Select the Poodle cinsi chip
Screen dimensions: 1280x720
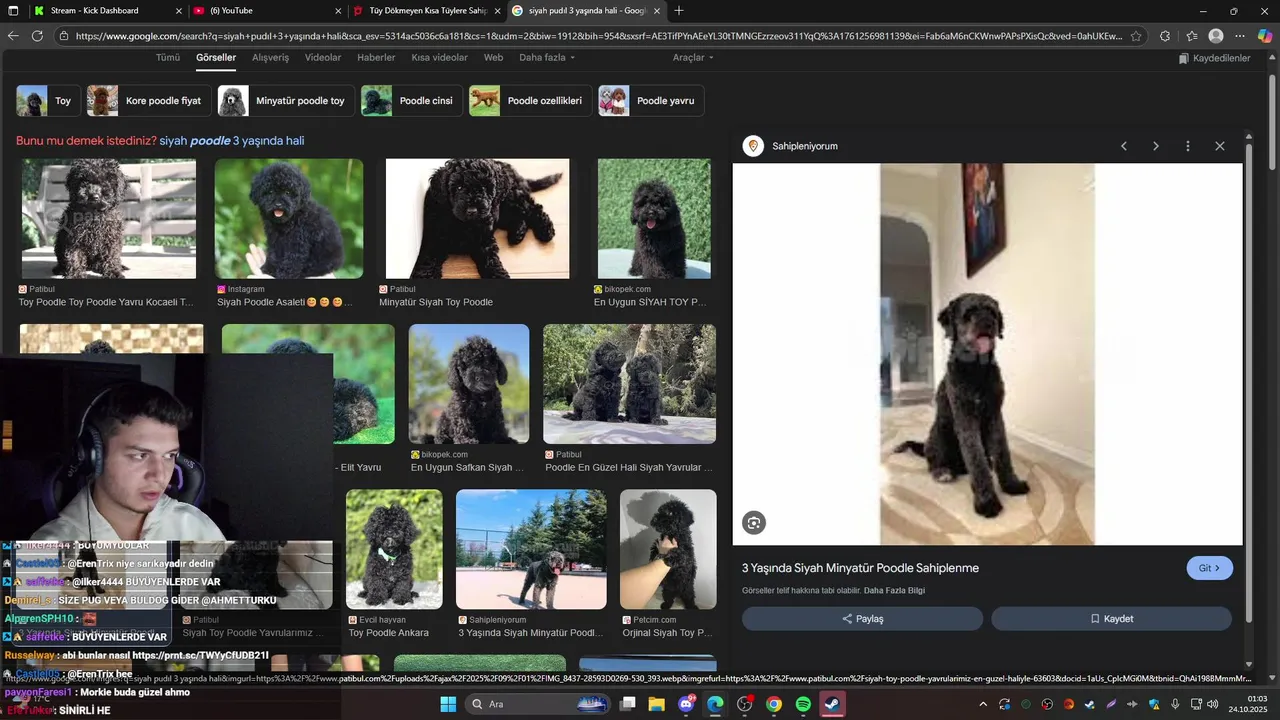411,101
